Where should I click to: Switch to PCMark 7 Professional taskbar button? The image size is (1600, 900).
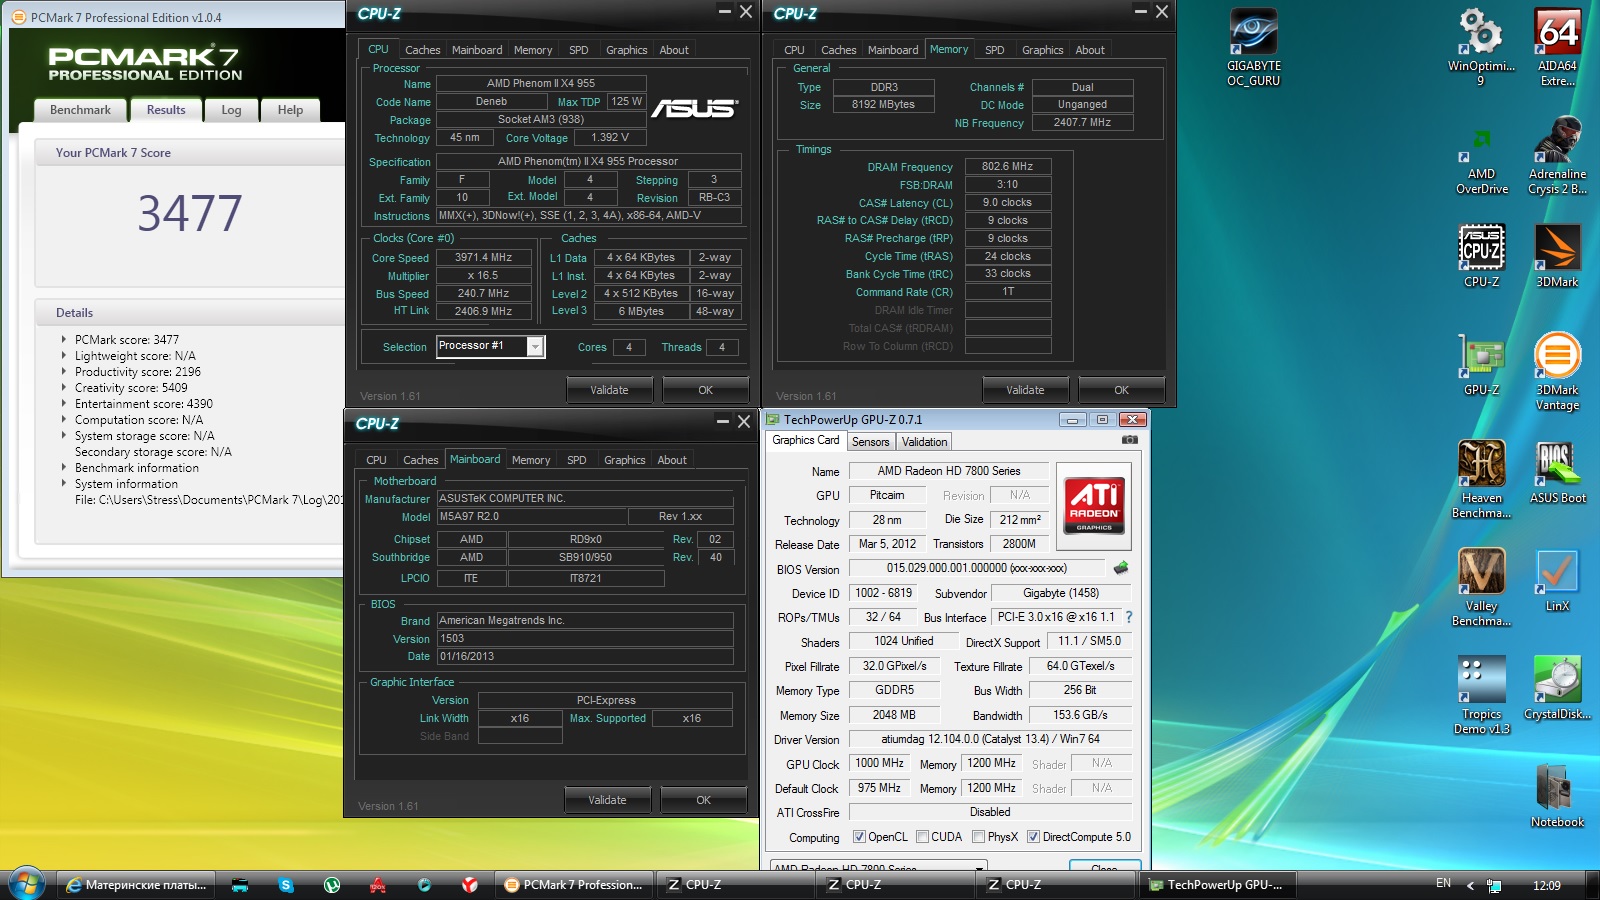[577, 885]
